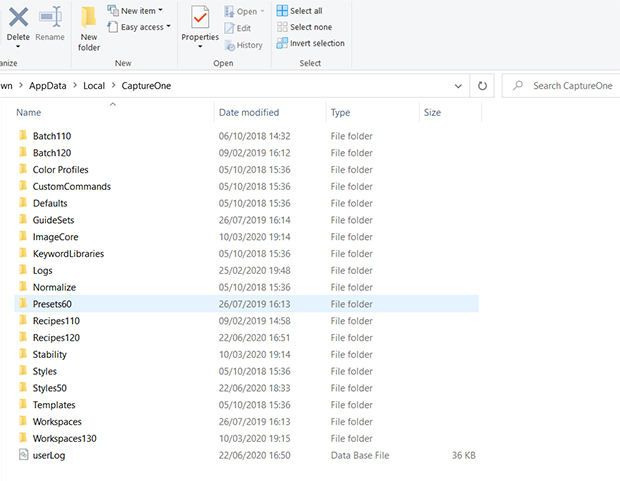Select the Presets60 folder icon
Image resolution: width=620 pixels, height=481 pixels.
(x=23, y=304)
